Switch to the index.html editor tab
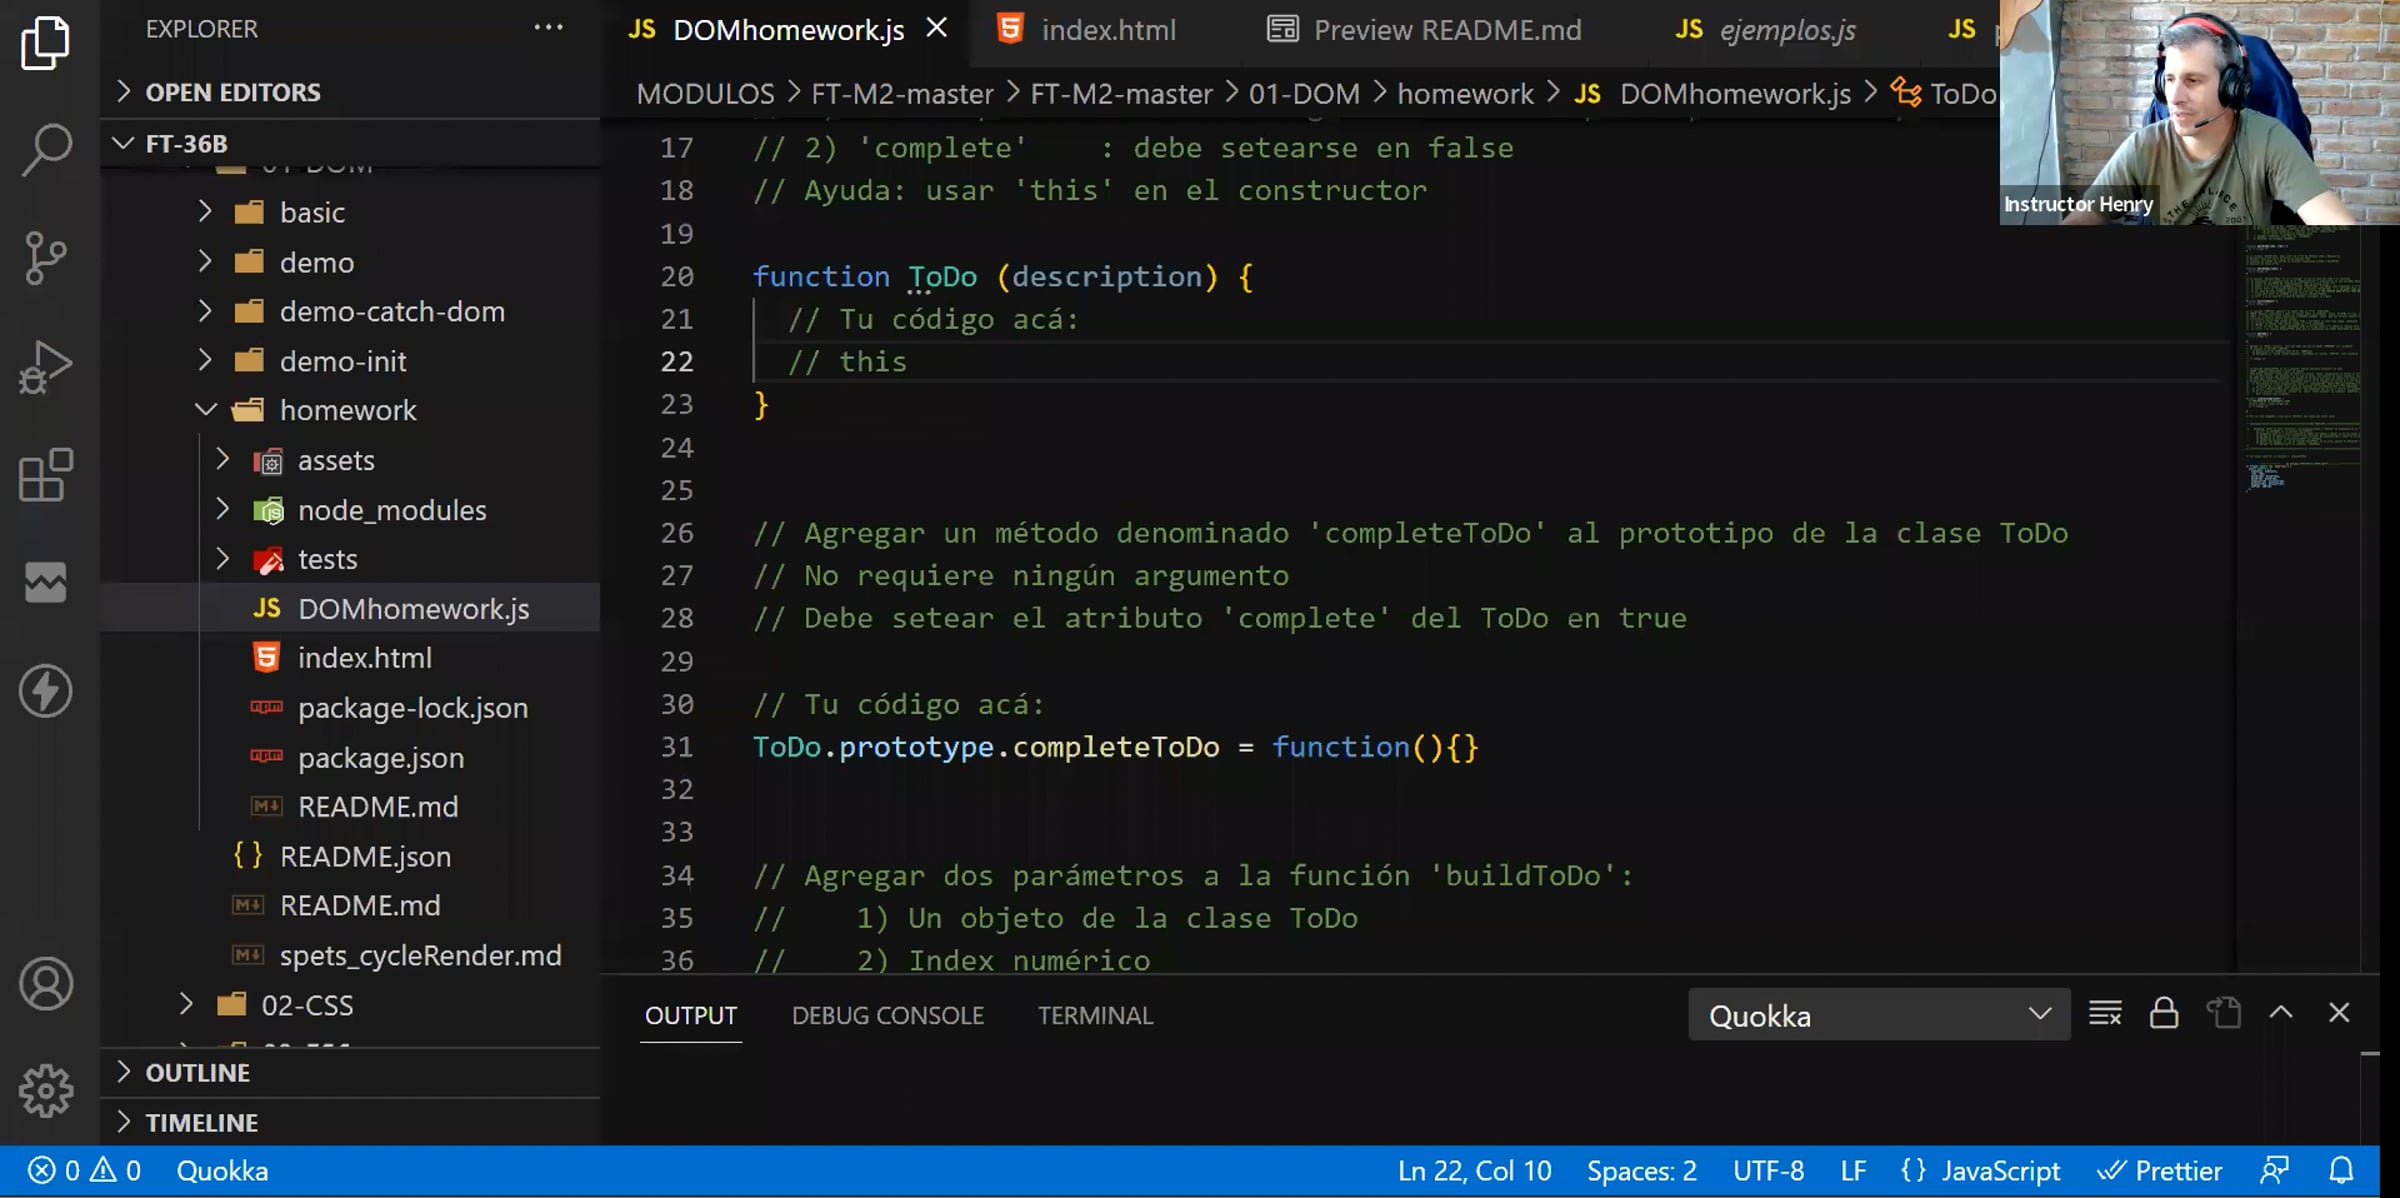2400x1198 pixels. point(1107,30)
